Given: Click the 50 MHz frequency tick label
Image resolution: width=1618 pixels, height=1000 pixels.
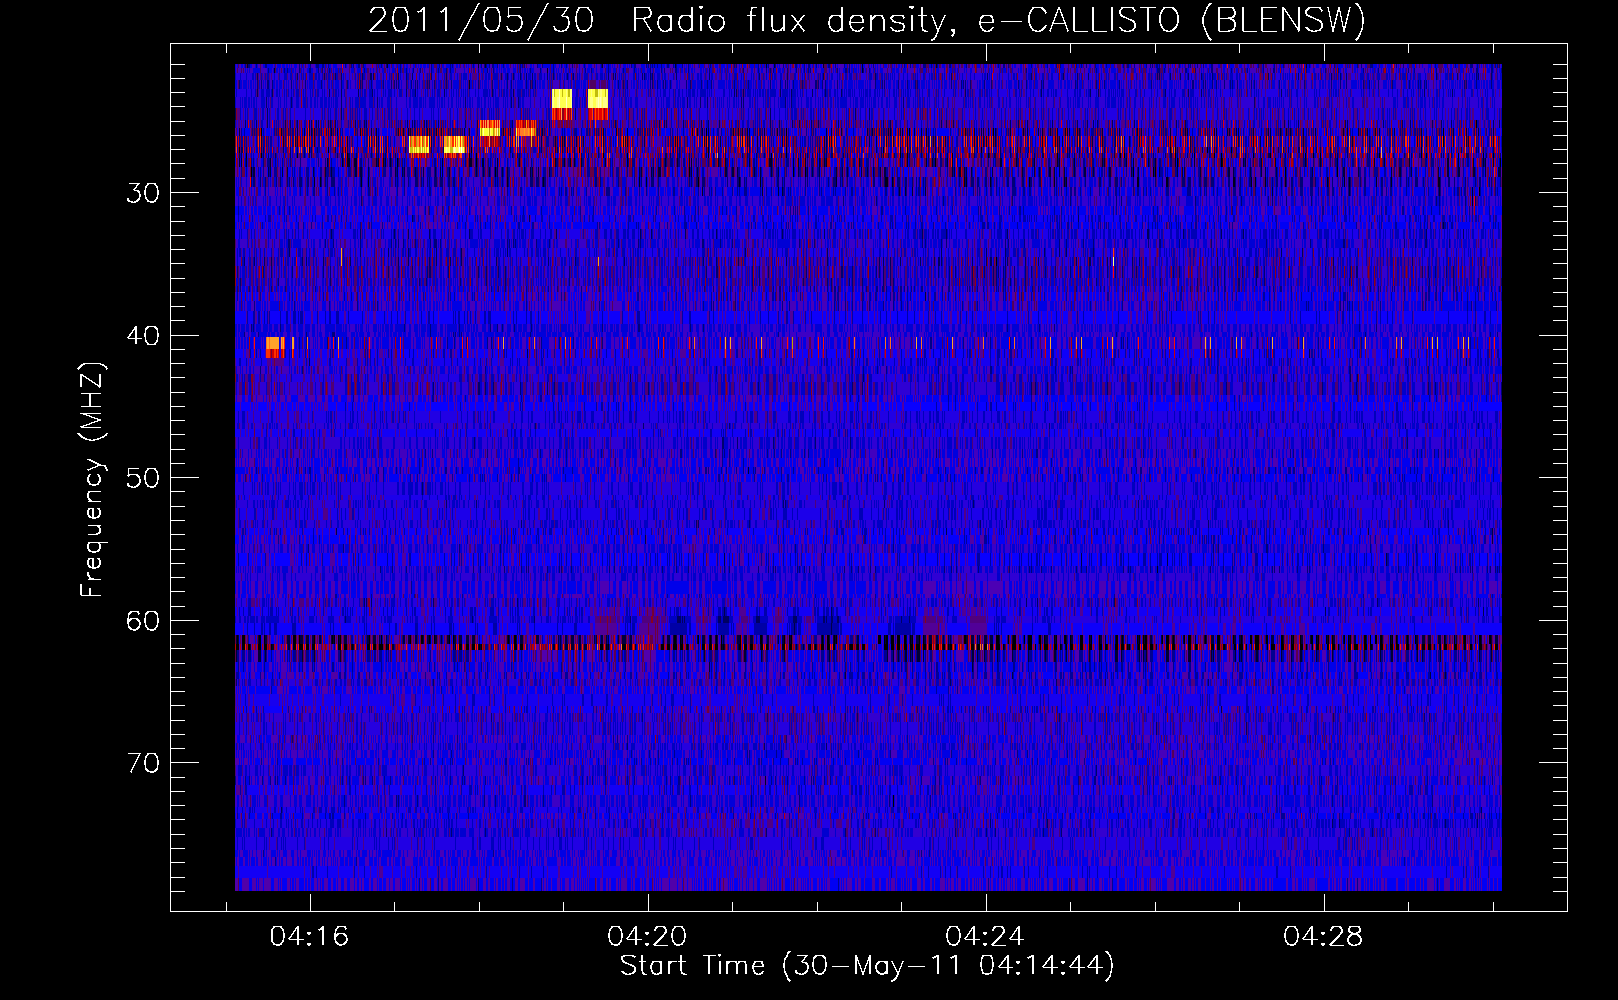Looking at the screenshot, I should [x=143, y=478].
